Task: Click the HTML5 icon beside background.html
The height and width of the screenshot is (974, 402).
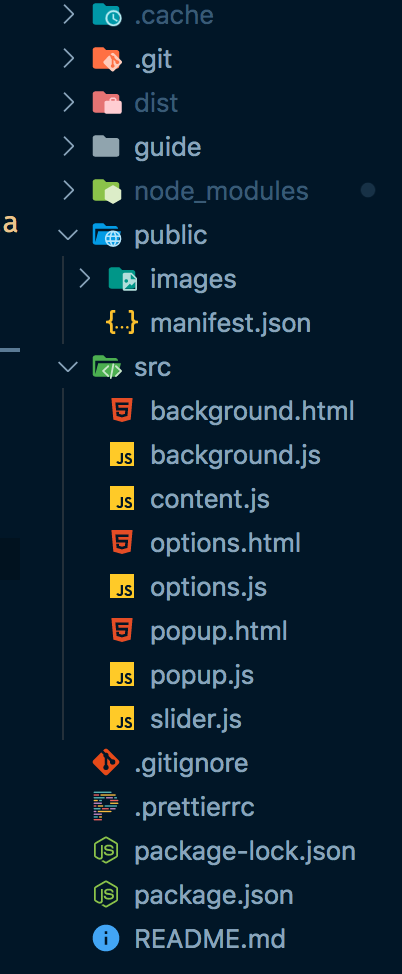Action: click(122, 411)
